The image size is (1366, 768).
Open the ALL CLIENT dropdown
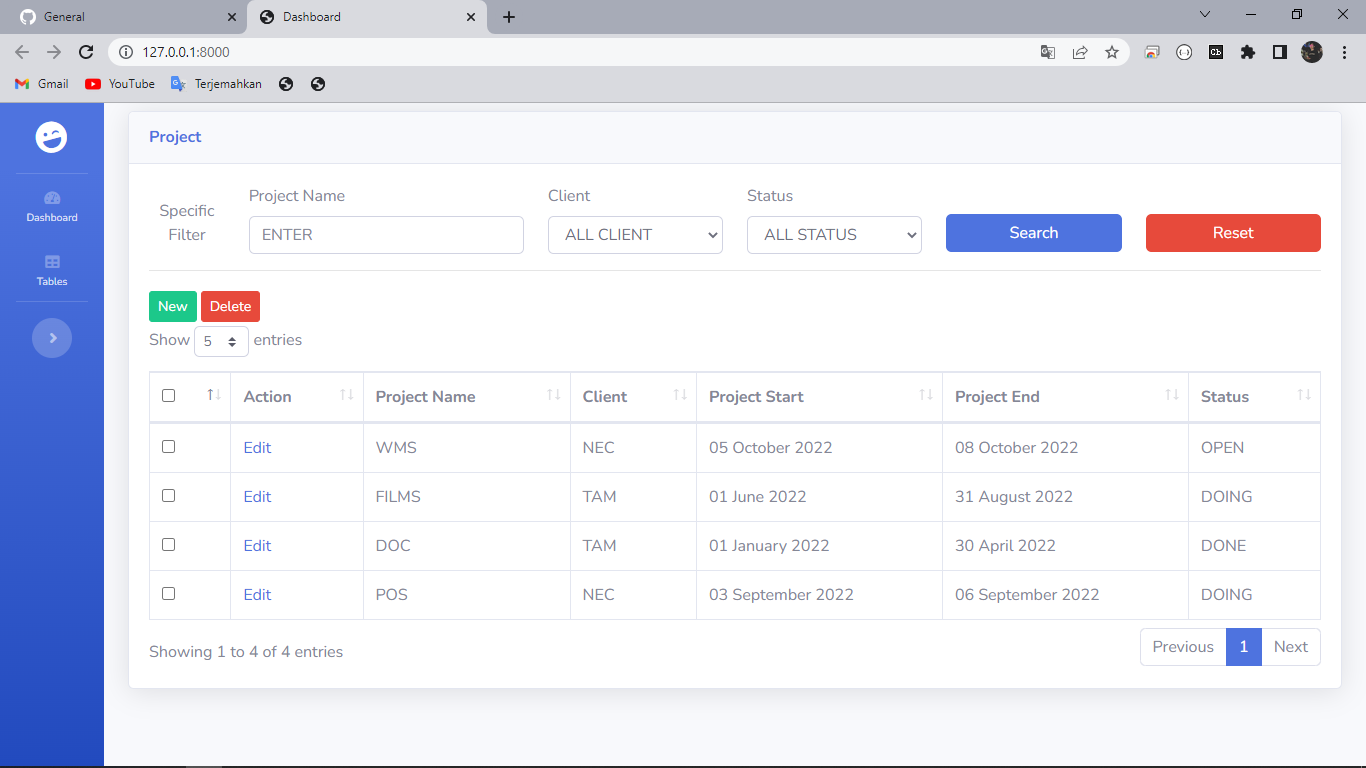(x=635, y=234)
